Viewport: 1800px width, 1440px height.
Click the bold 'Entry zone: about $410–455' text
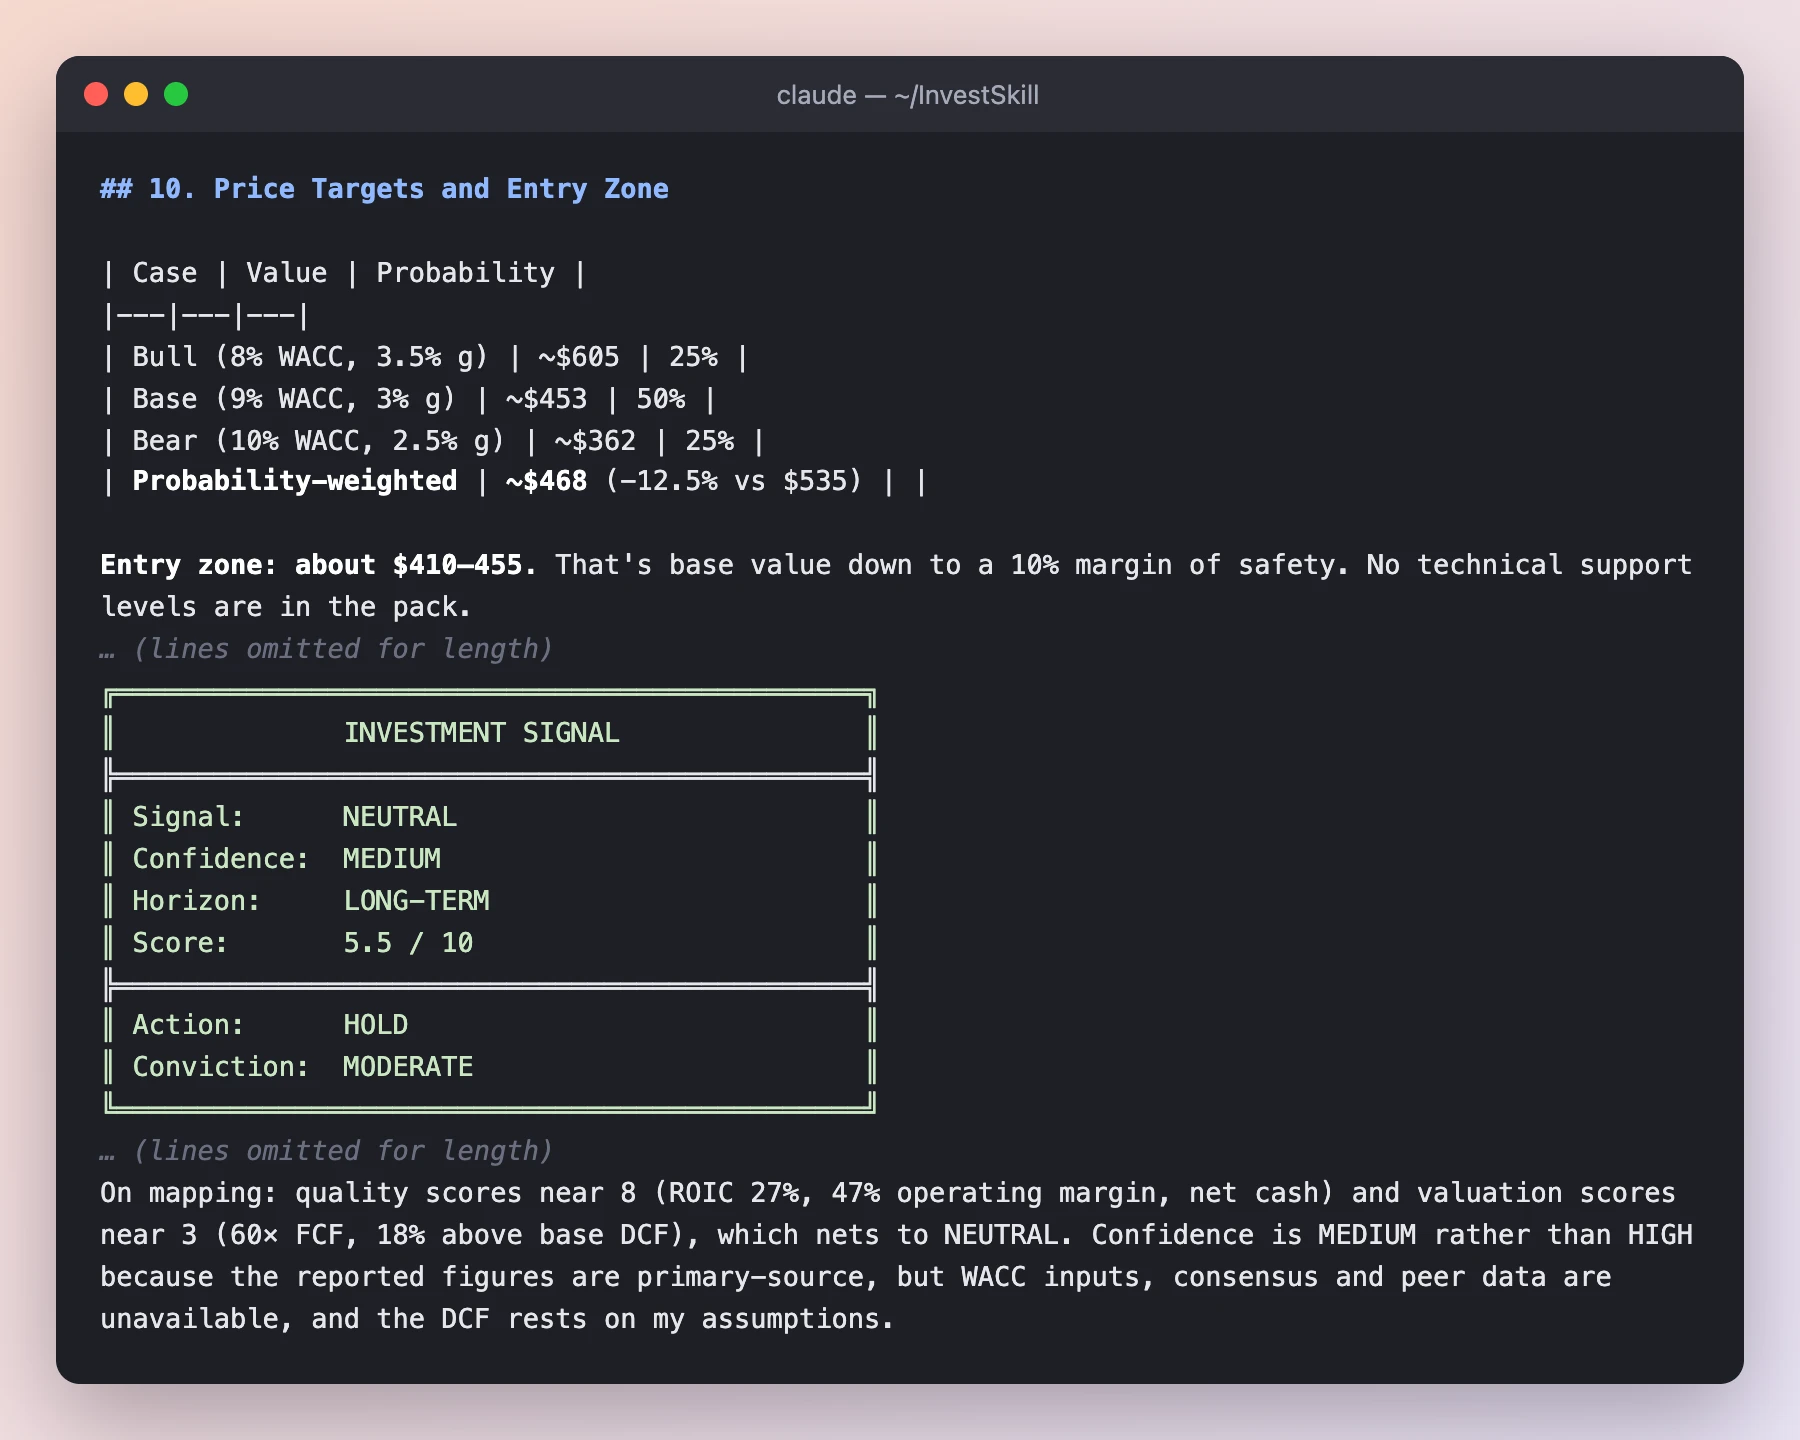coord(318,565)
